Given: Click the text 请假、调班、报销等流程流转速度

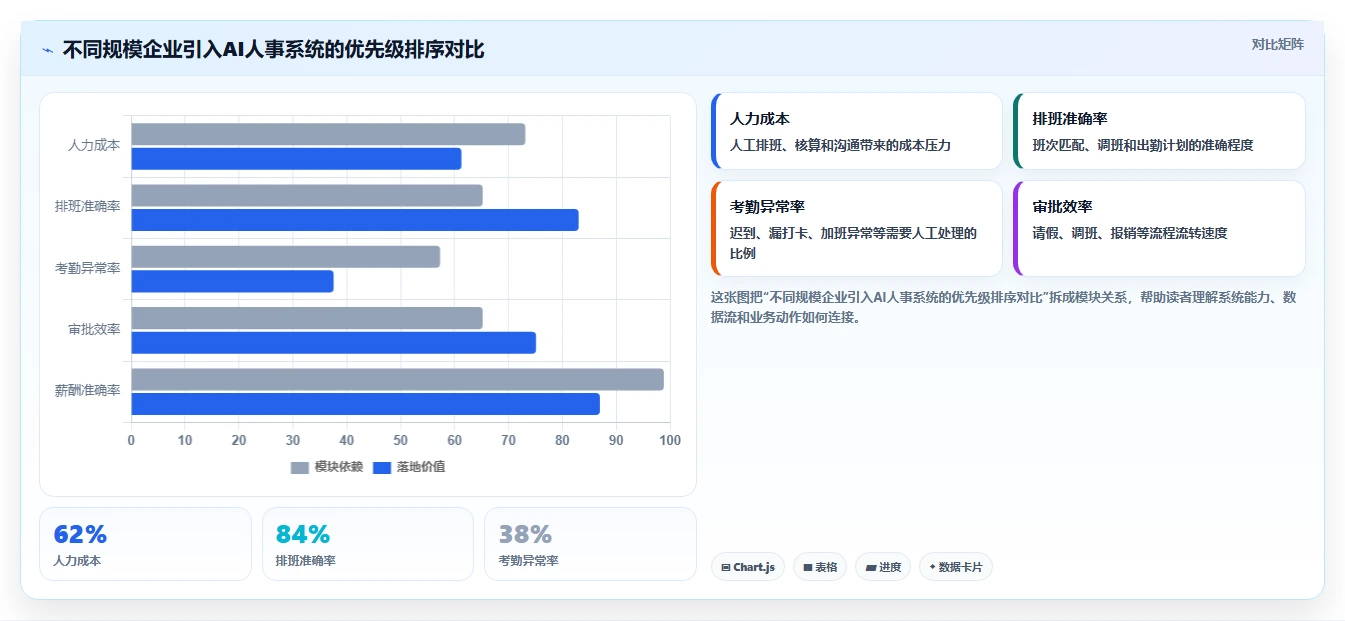Looking at the screenshot, I should (1130, 233).
